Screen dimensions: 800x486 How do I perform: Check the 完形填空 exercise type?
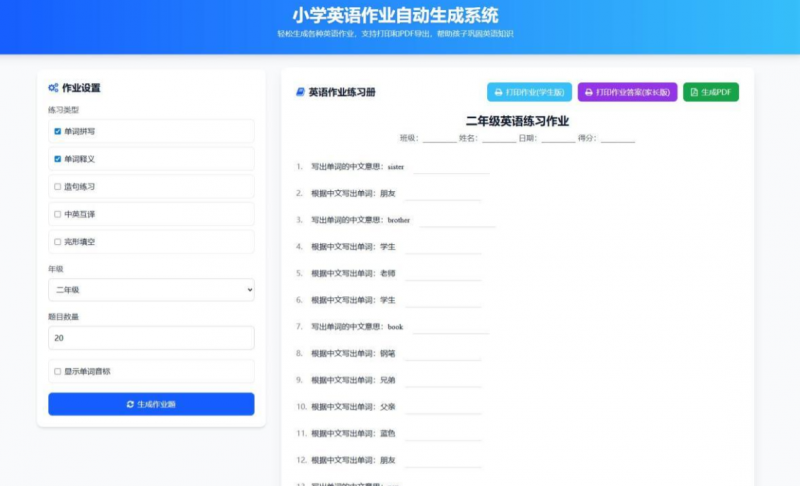point(57,241)
